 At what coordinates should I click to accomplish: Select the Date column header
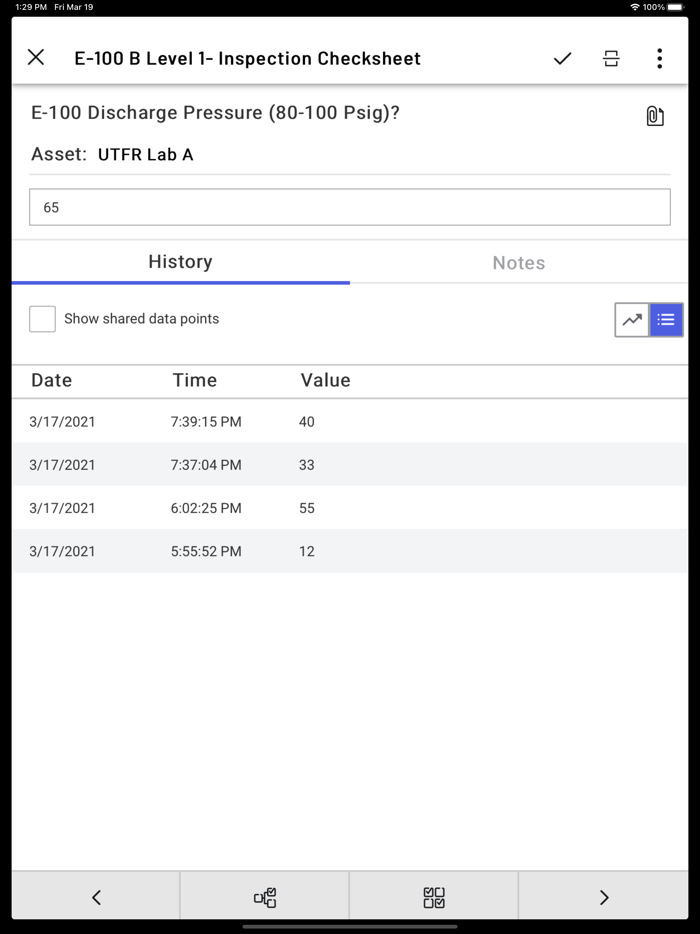click(x=52, y=380)
